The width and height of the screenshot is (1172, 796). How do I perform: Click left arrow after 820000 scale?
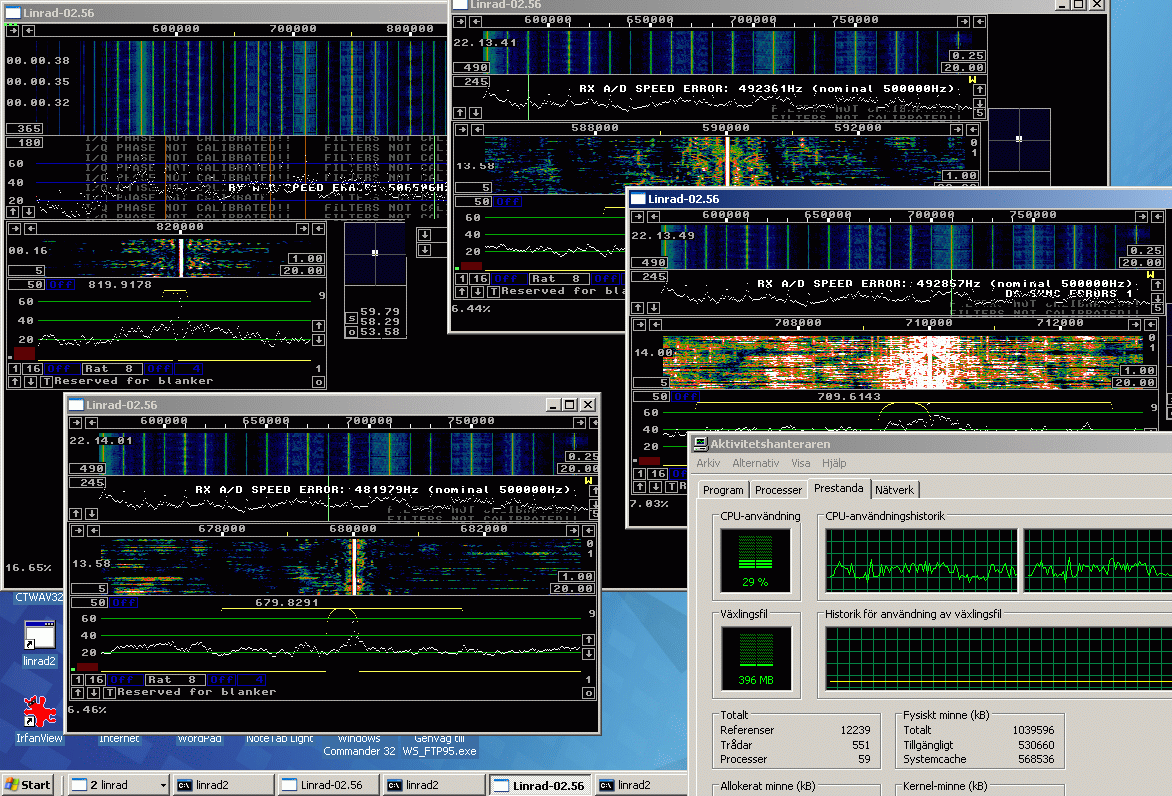coord(318,228)
